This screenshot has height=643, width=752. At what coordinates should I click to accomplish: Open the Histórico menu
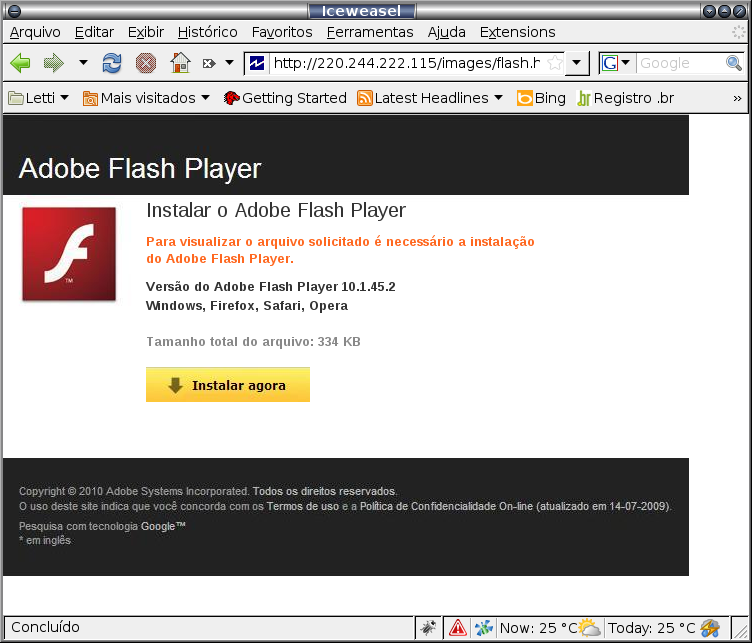pyautogui.click(x=208, y=32)
